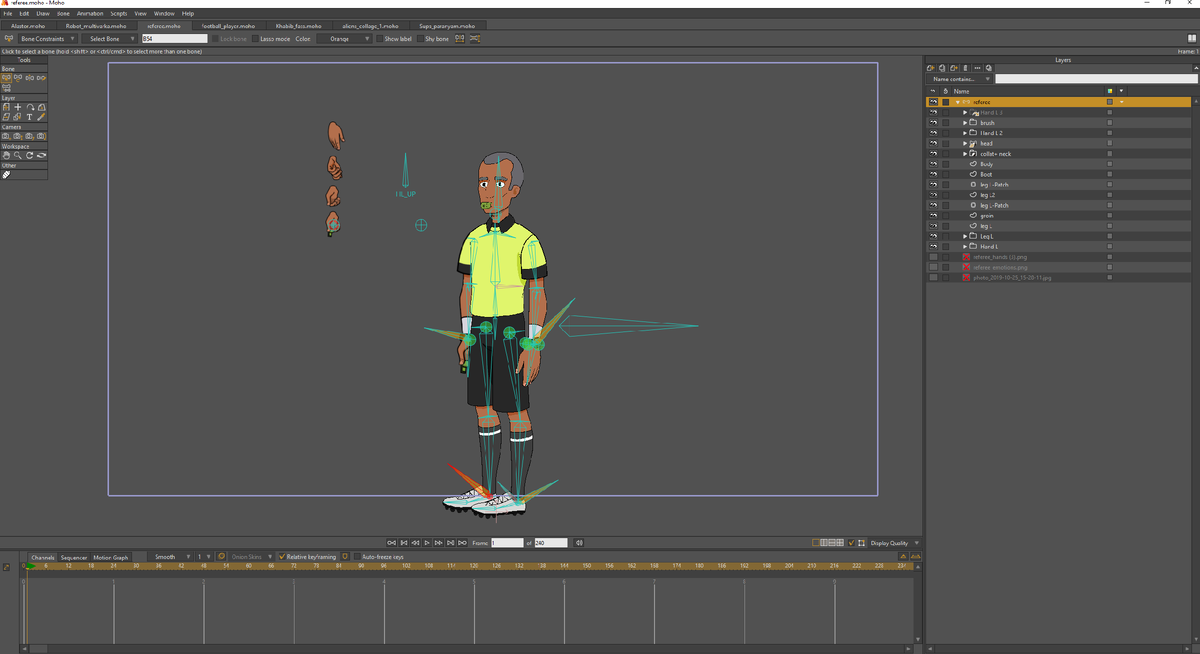Expand the brush folder layer
Screen dimensions: 1200x654
click(965, 123)
